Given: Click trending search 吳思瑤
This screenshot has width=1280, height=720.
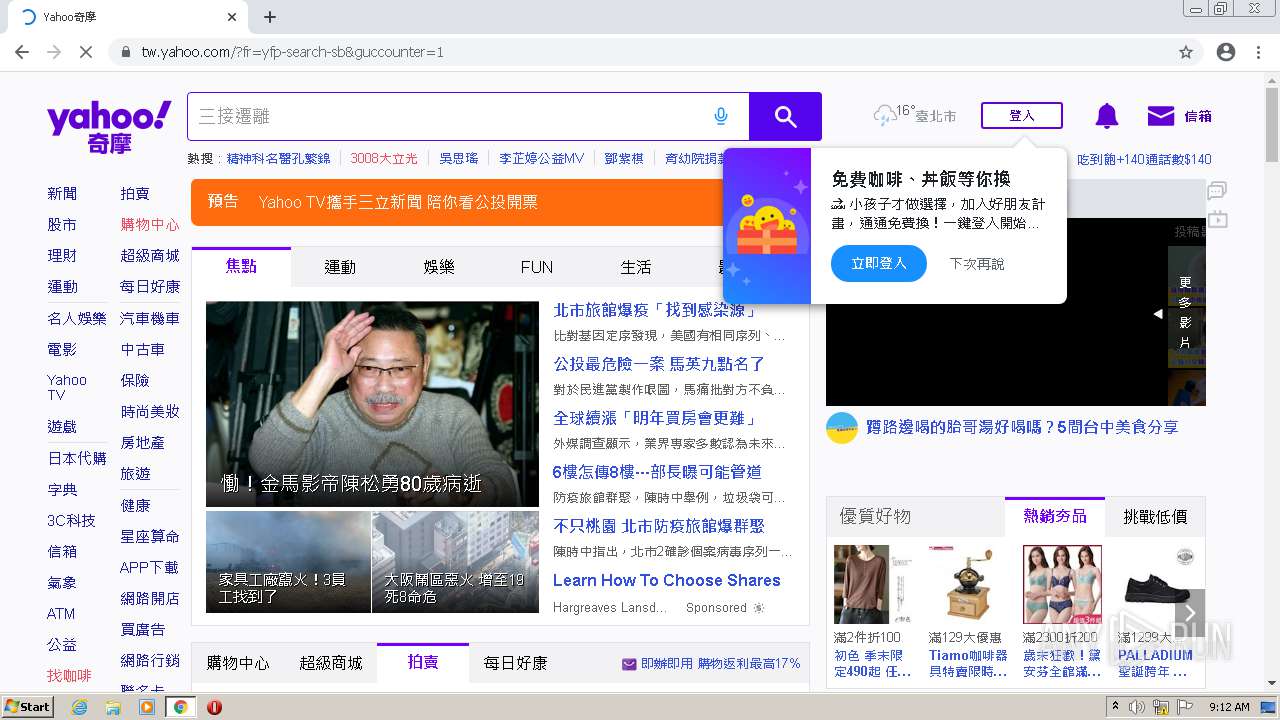Looking at the screenshot, I should tap(459, 158).
